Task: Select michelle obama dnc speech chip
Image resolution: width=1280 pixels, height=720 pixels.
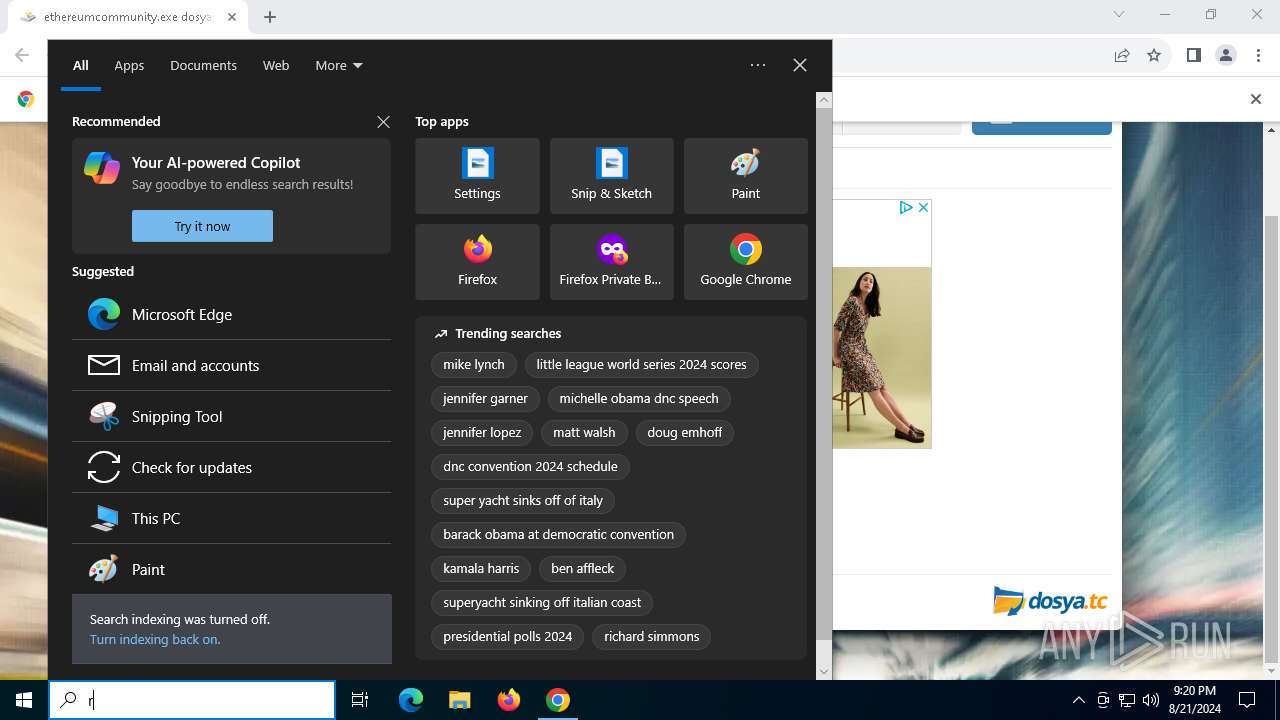Action: coord(639,399)
